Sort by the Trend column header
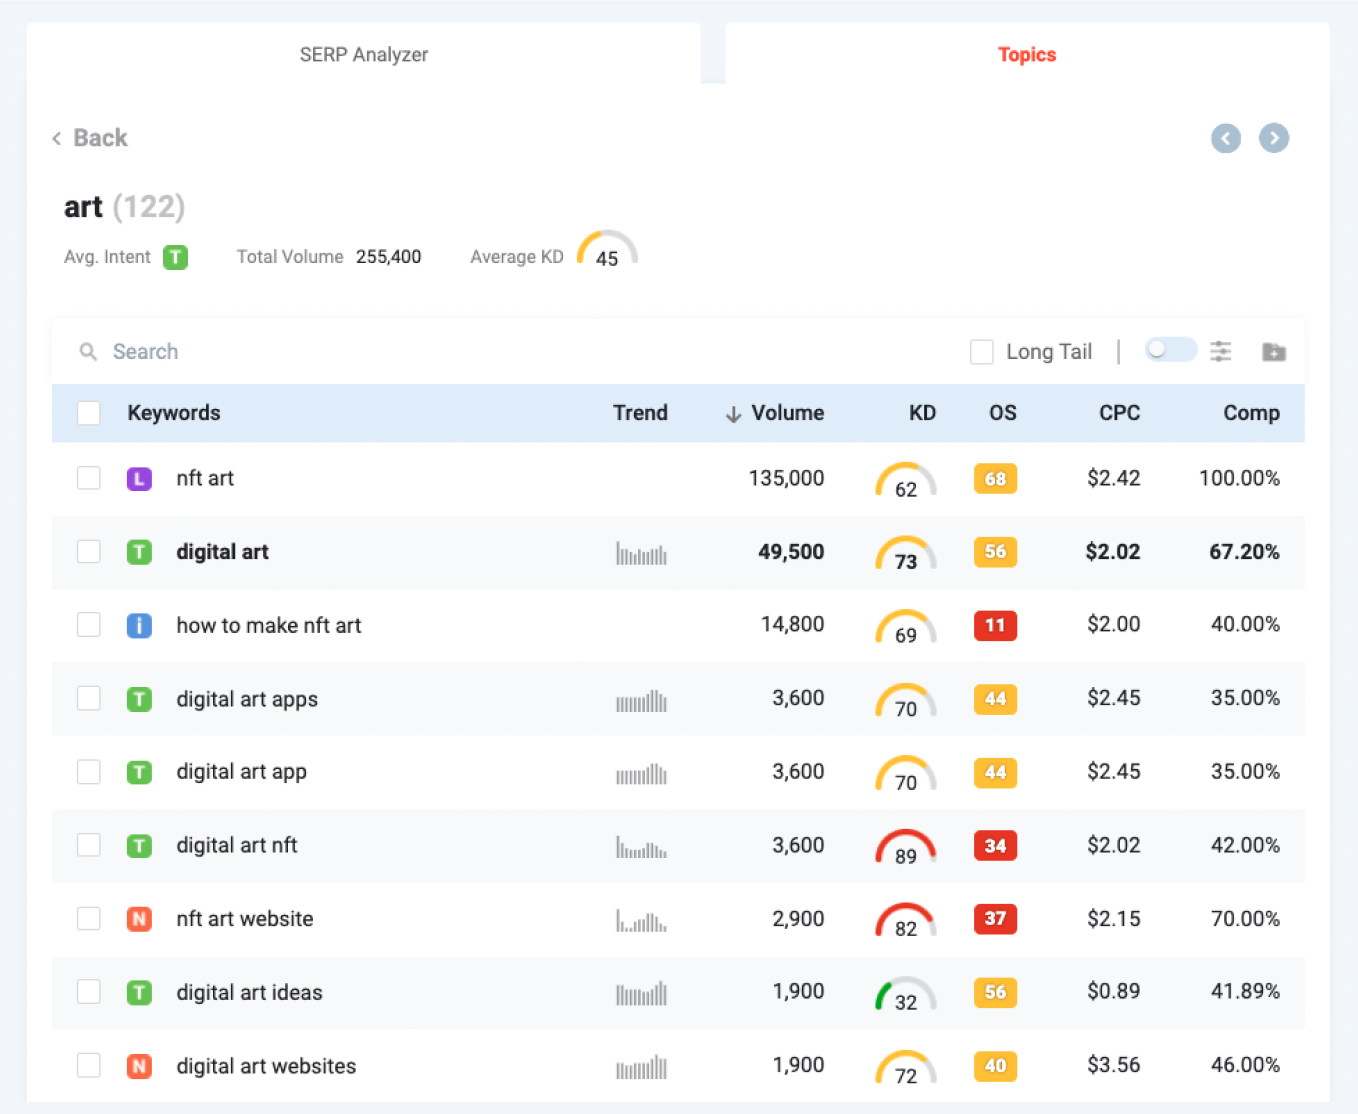This screenshot has width=1358, height=1114. (x=640, y=413)
